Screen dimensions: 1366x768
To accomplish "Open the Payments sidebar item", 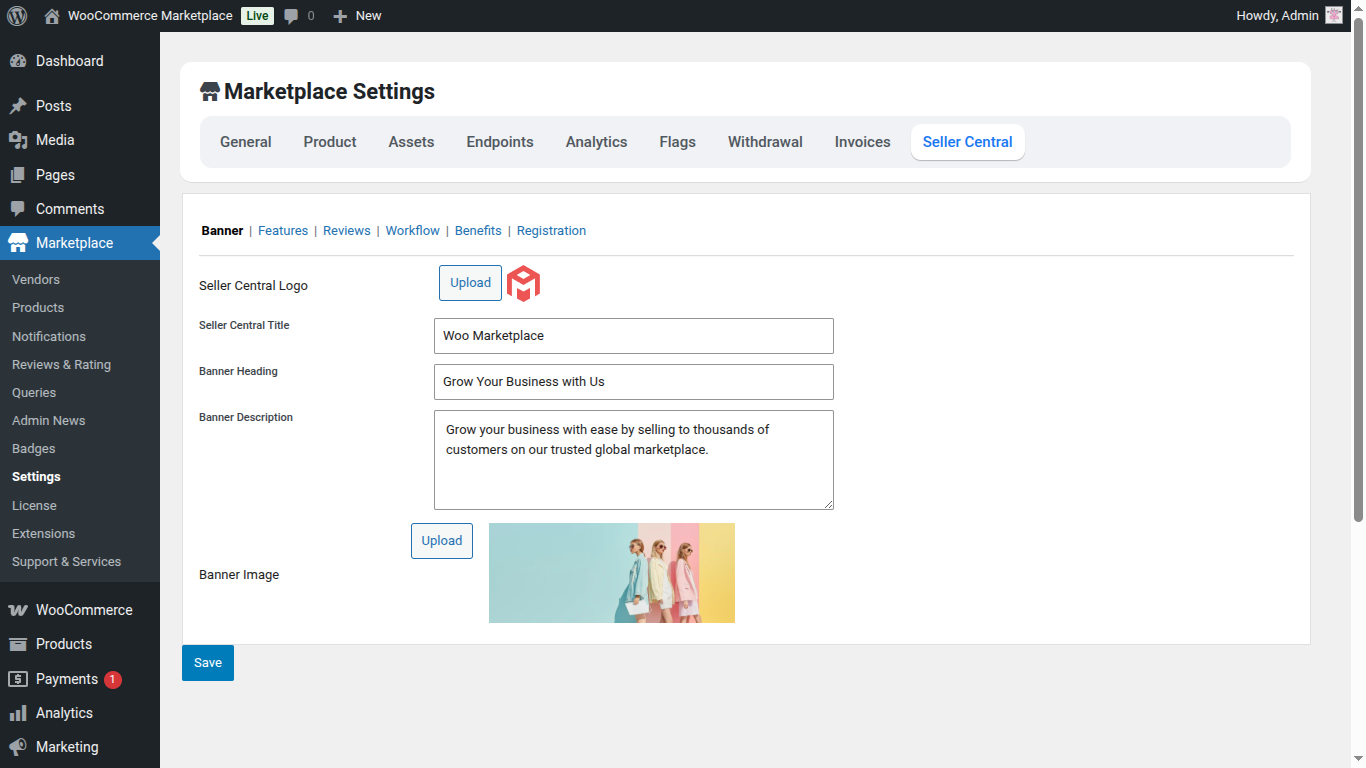I will (67, 679).
